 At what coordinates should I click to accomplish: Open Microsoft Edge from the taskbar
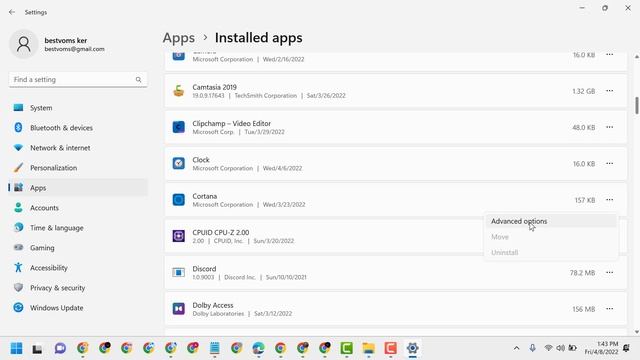pyautogui.click(x=258, y=348)
